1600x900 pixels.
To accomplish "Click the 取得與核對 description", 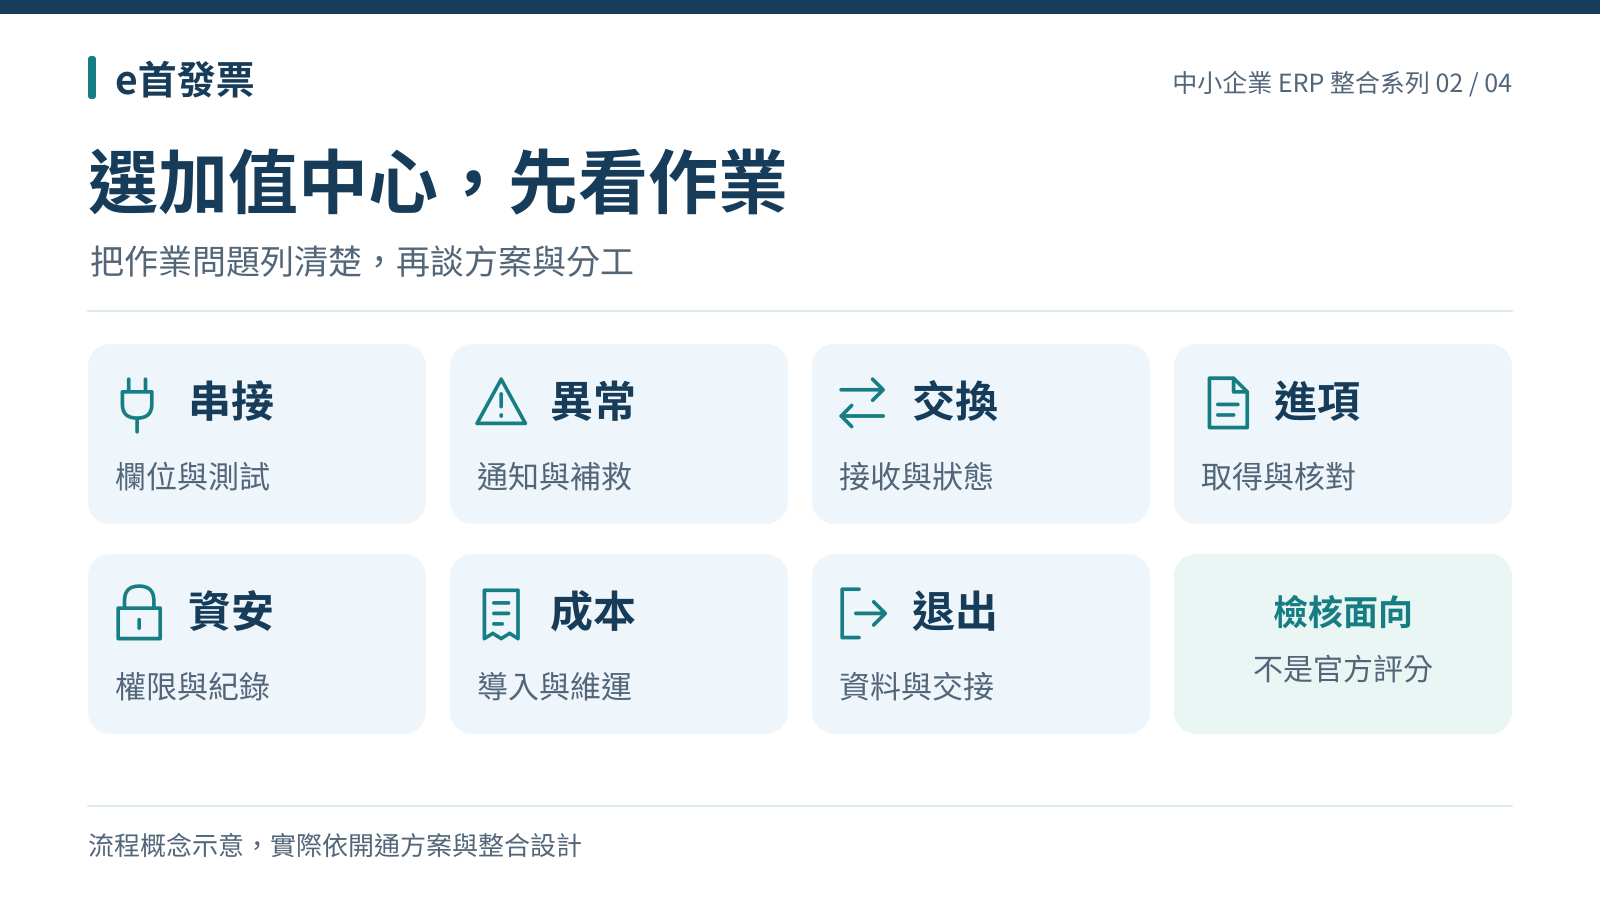I will [x=1279, y=477].
